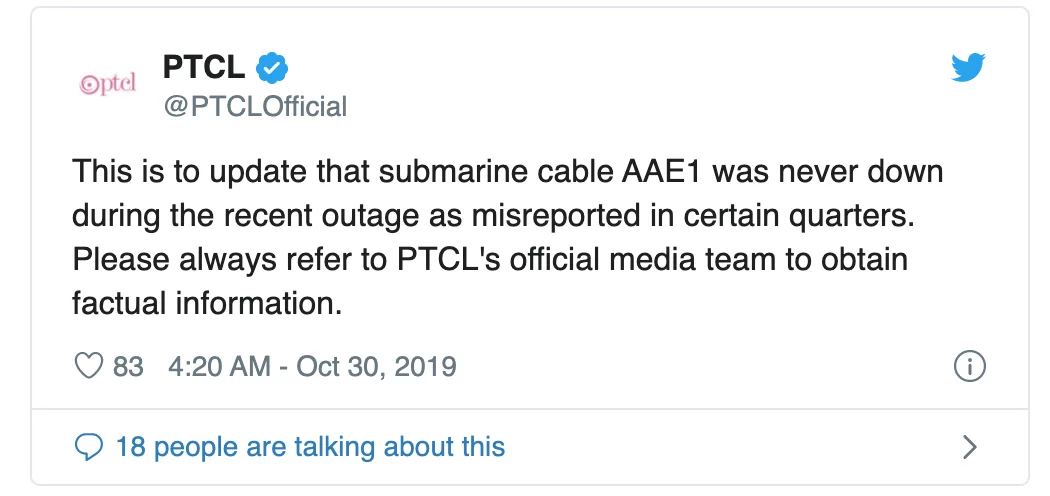
Task: Open the tweet timestamp 4:20 AM - Oct 30, 2019
Action: [x=312, y=366]
